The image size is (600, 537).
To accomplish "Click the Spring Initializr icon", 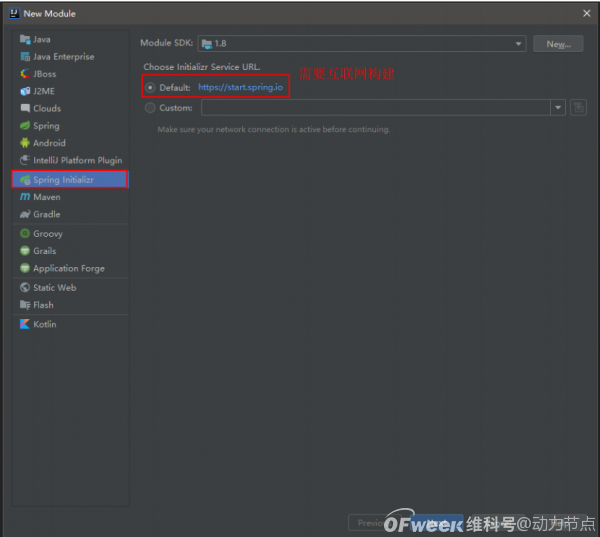I will tap(25, 180).
